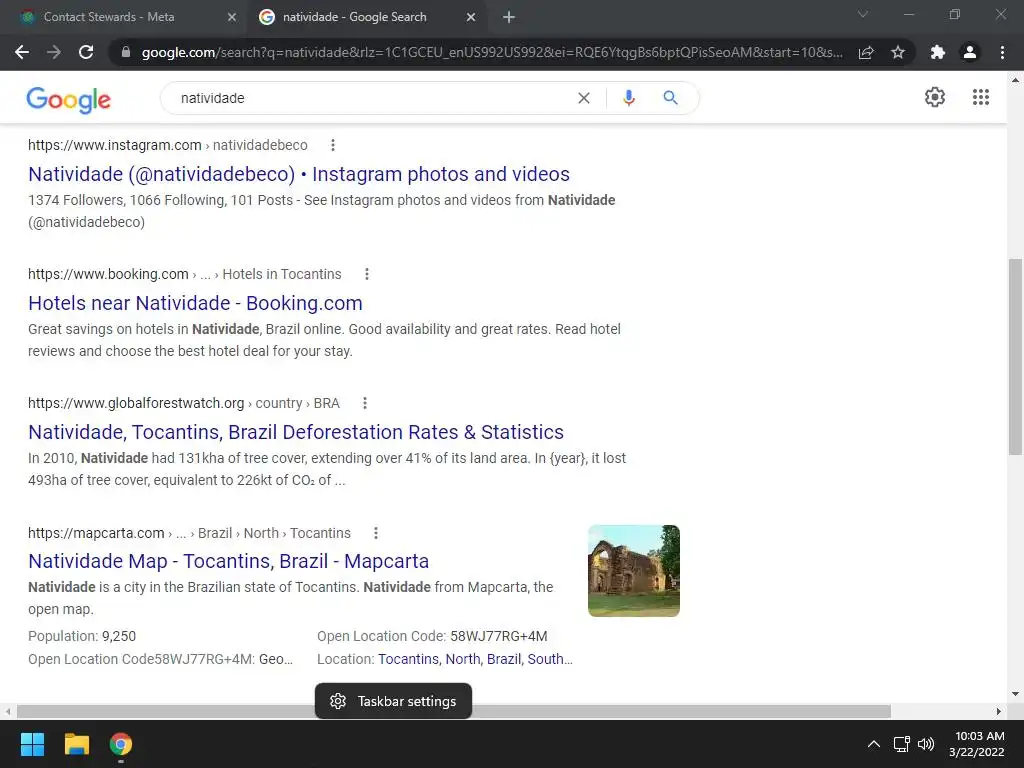Open the Windows Start menu
Screen dimensions: 1024x768
[32, 744]
